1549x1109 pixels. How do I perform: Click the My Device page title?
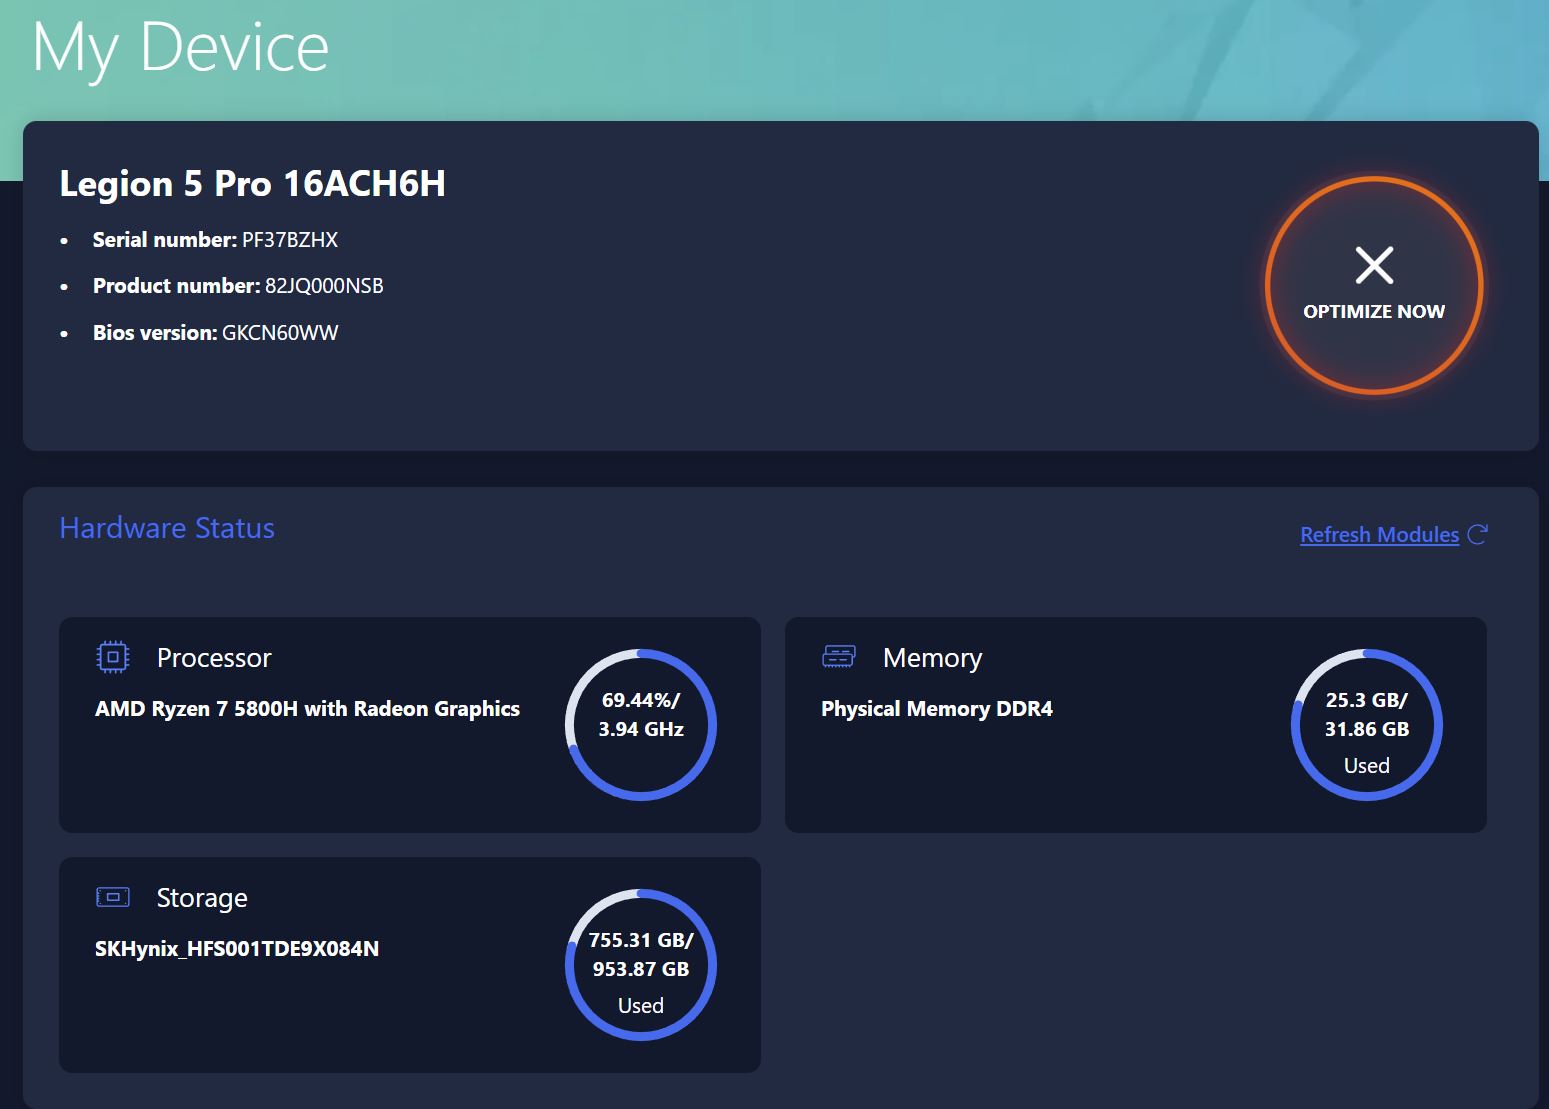[x=181, y=49]
